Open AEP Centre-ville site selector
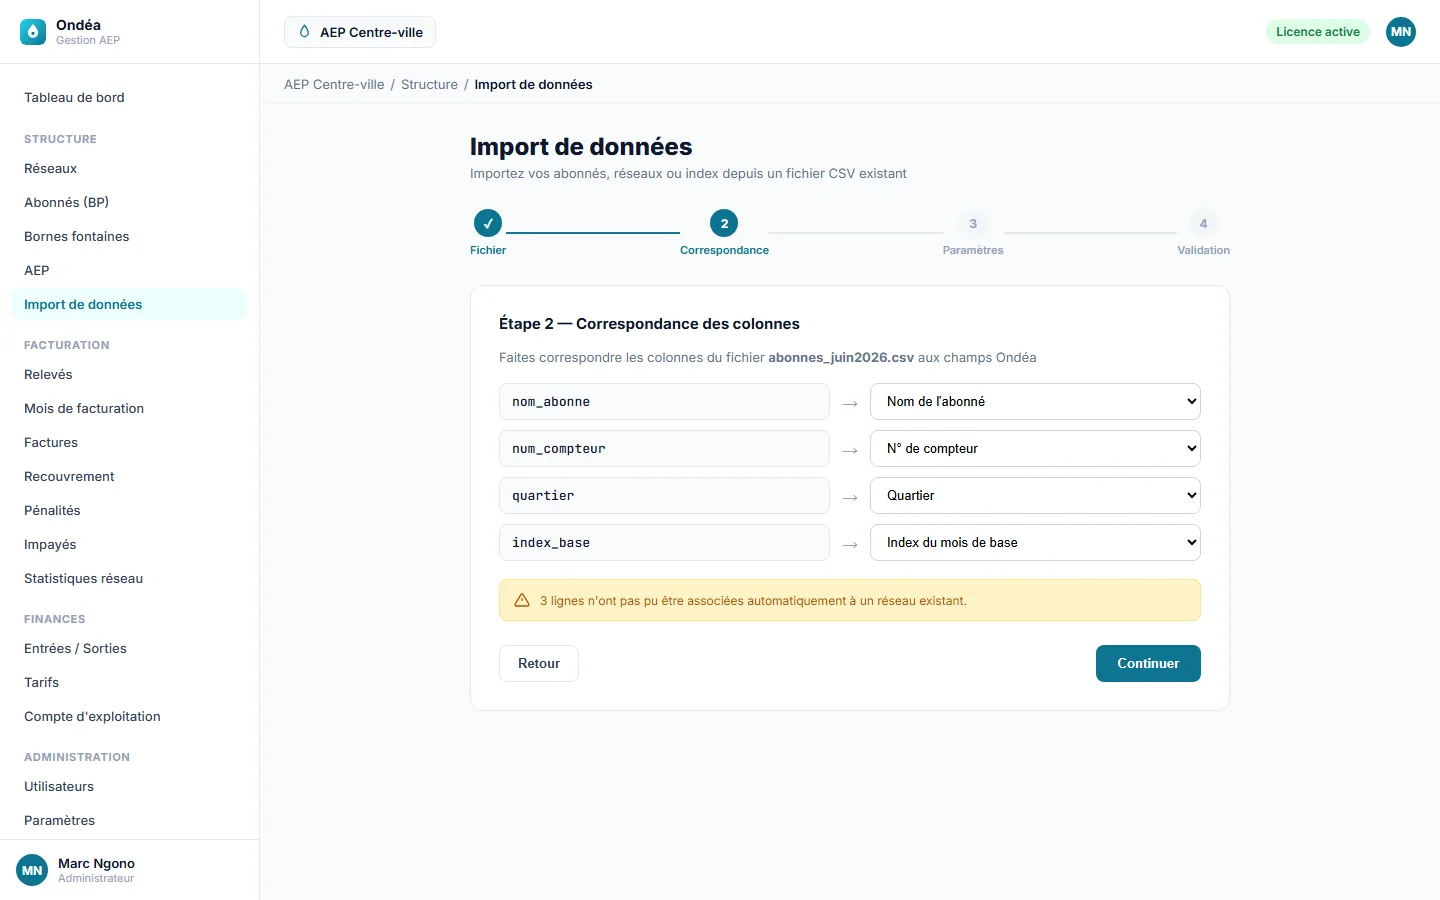This screenshot has height=900, width=1440. (x=360, y=32)
